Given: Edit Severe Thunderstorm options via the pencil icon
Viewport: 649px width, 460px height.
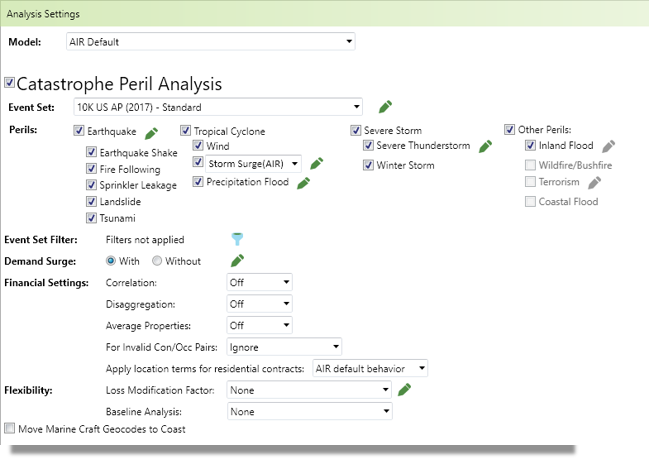Looking at the screenshot, I should [x=485, y=146].
